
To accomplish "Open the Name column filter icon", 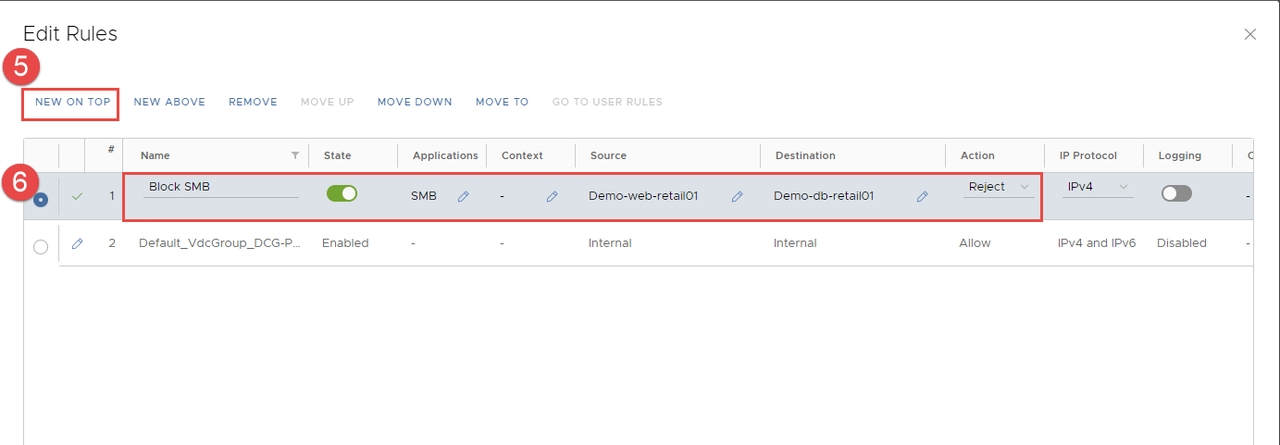I will click(x=295, y=156).
